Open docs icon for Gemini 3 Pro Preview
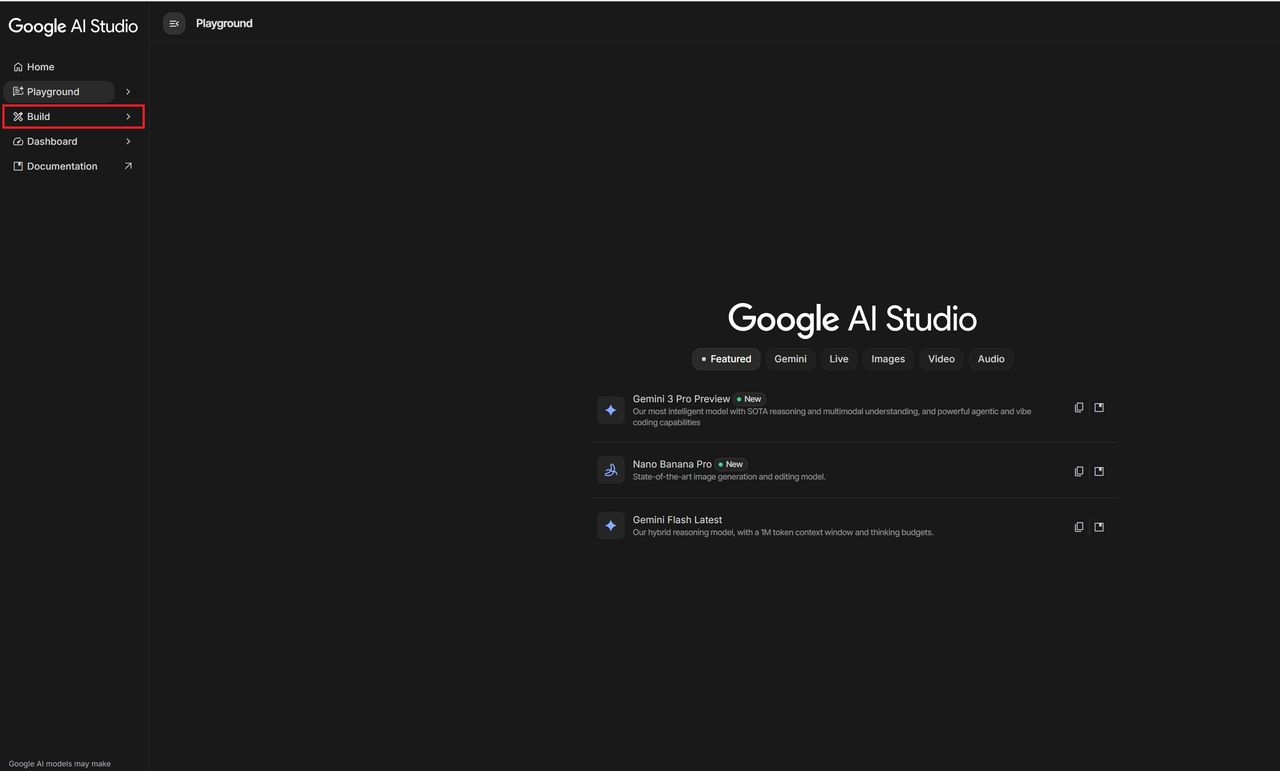The width and height of the screenshot is (1280, 771). pyautogui.click(x=1099, y=408)
